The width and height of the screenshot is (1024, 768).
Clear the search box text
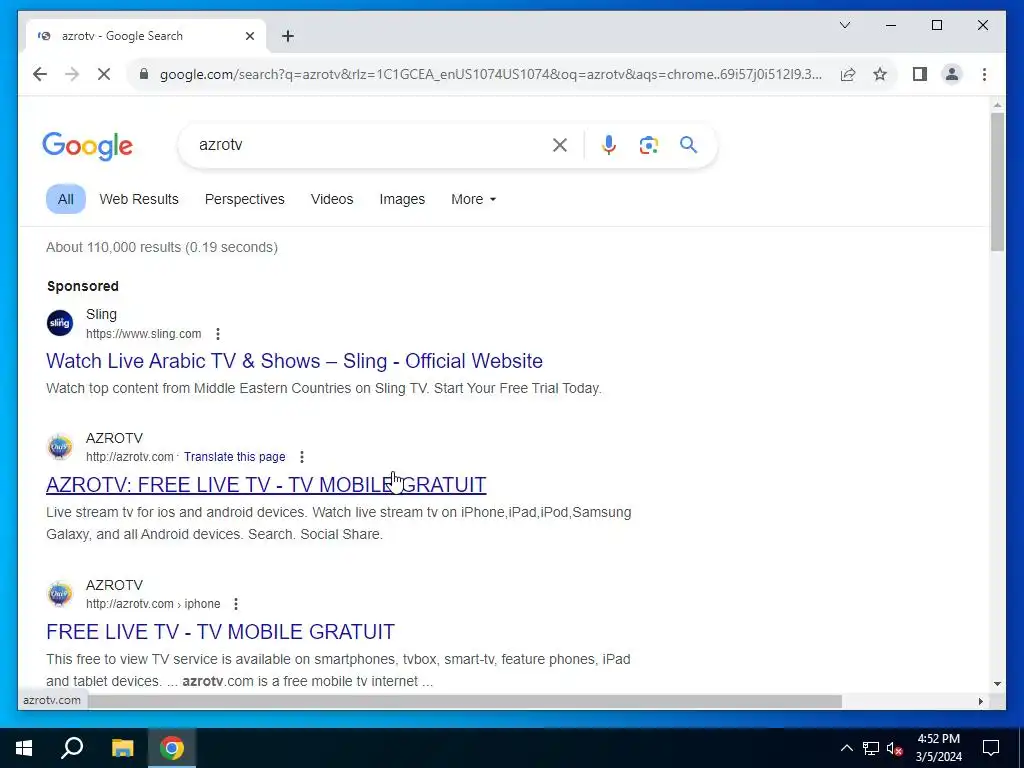[x=560, y=145]
